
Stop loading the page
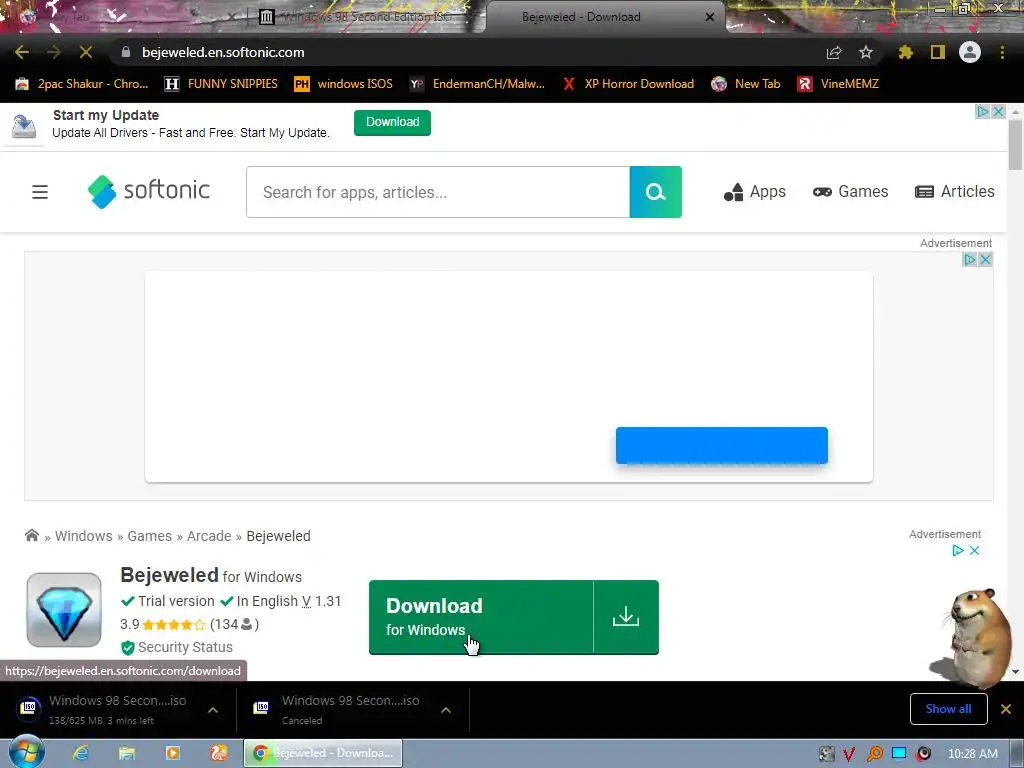(x=86, y=52)
